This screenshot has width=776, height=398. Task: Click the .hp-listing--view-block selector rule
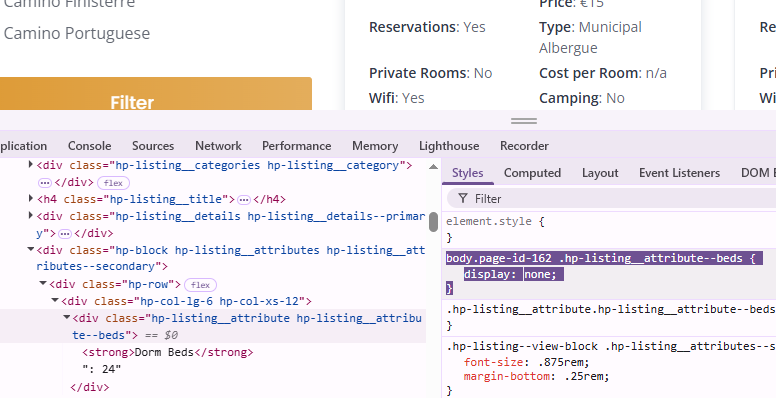click(611, 346)
